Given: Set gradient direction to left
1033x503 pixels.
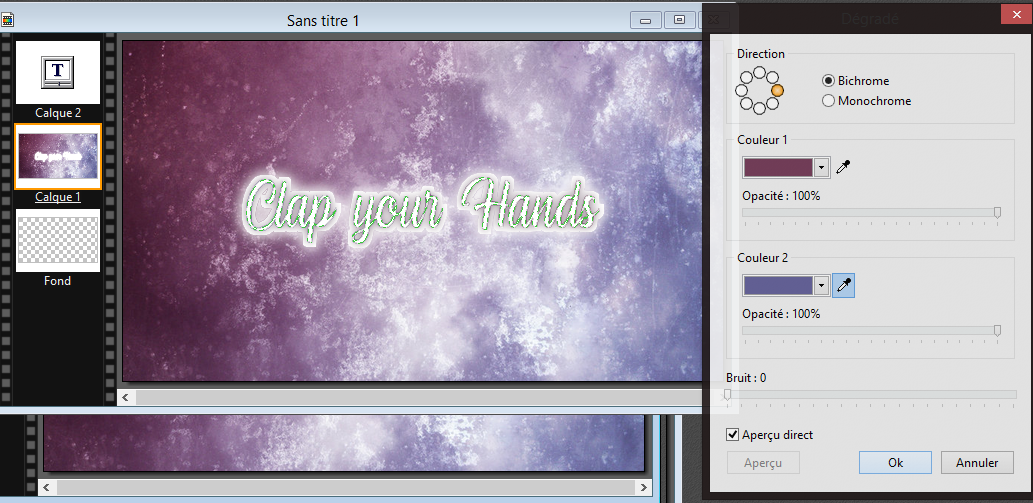Looking at the screenshot, I should [x=741, y=90].
